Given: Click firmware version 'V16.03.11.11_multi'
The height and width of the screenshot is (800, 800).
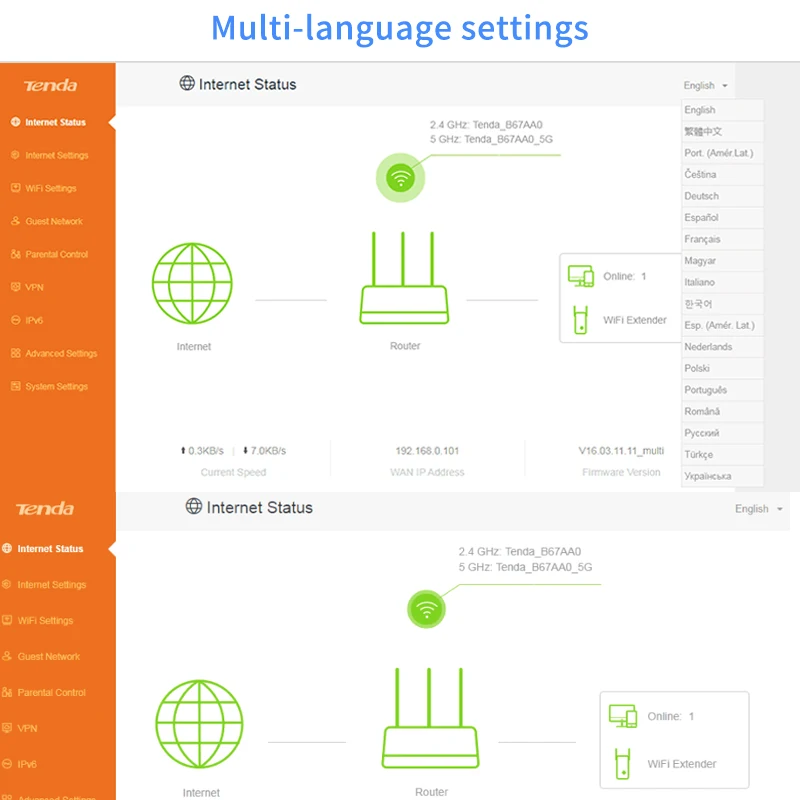Looking at the screenshot, I should pyautogui.click(x=621, y=451).
